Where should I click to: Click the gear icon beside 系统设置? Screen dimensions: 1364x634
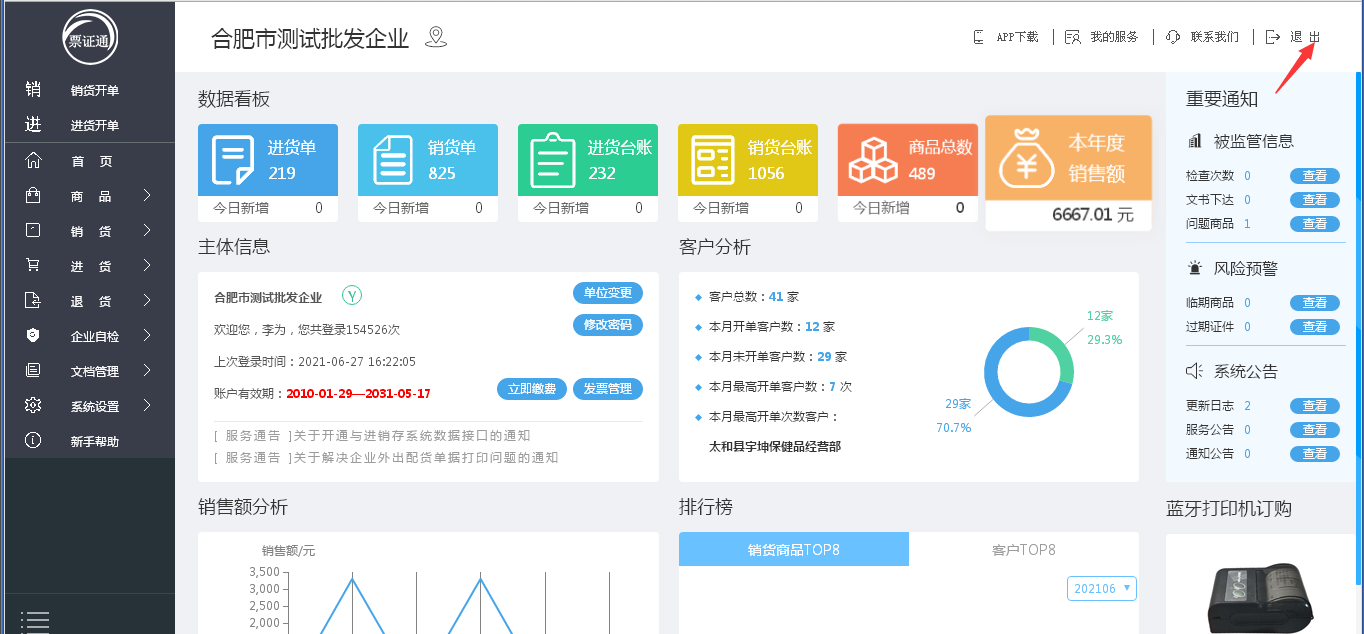[x=33, y=406]
